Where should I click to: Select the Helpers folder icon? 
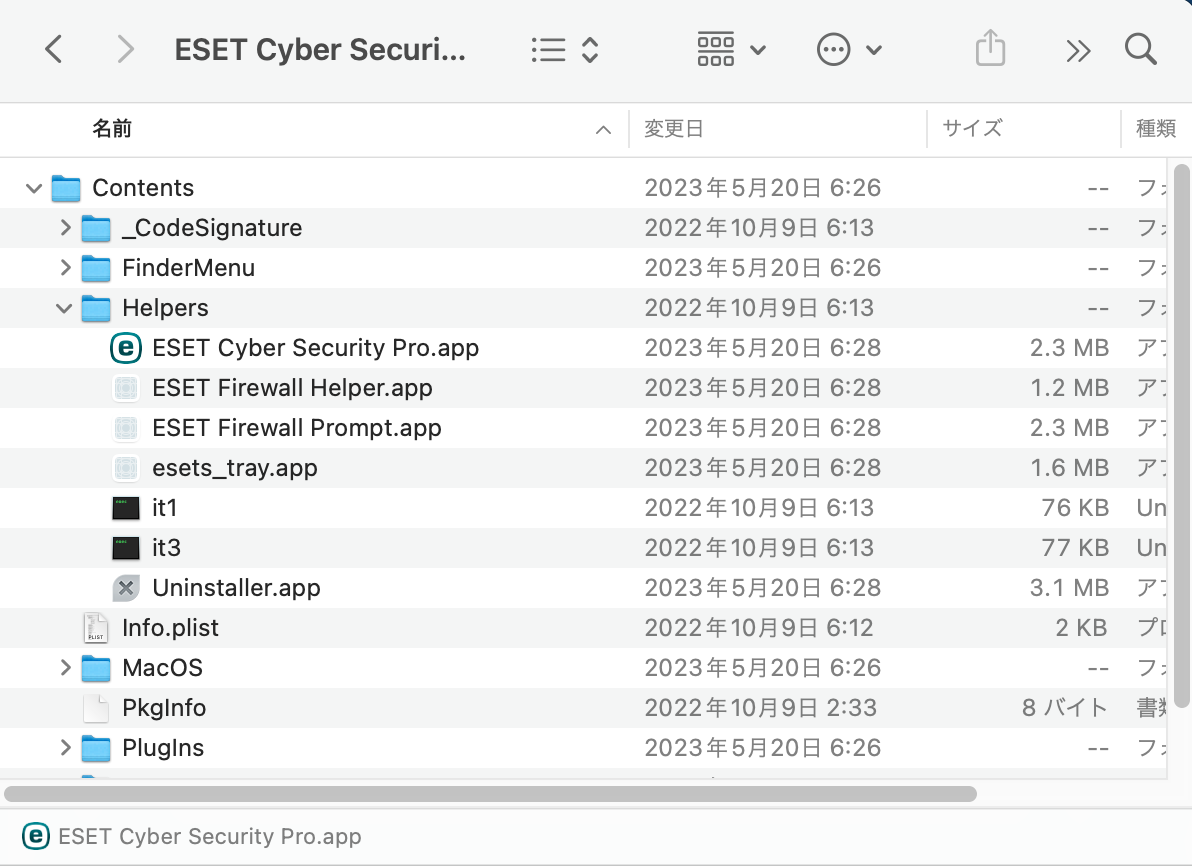pyautogui.click(x=96, y=308)
